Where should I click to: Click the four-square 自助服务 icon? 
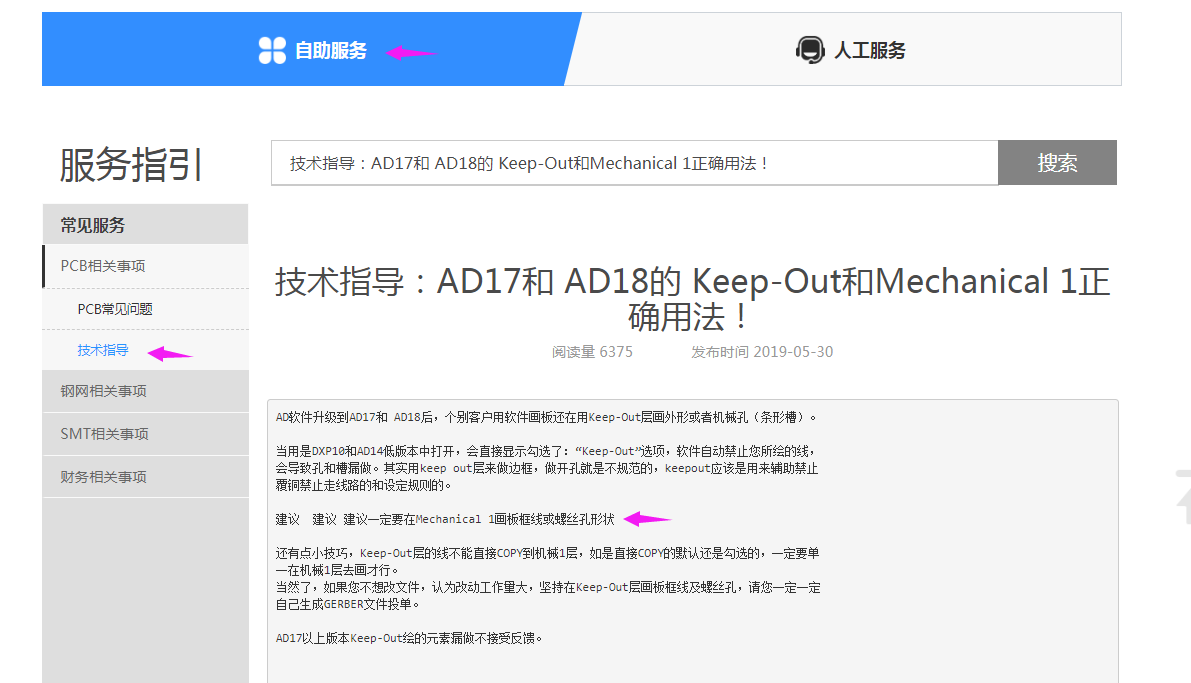272,50
